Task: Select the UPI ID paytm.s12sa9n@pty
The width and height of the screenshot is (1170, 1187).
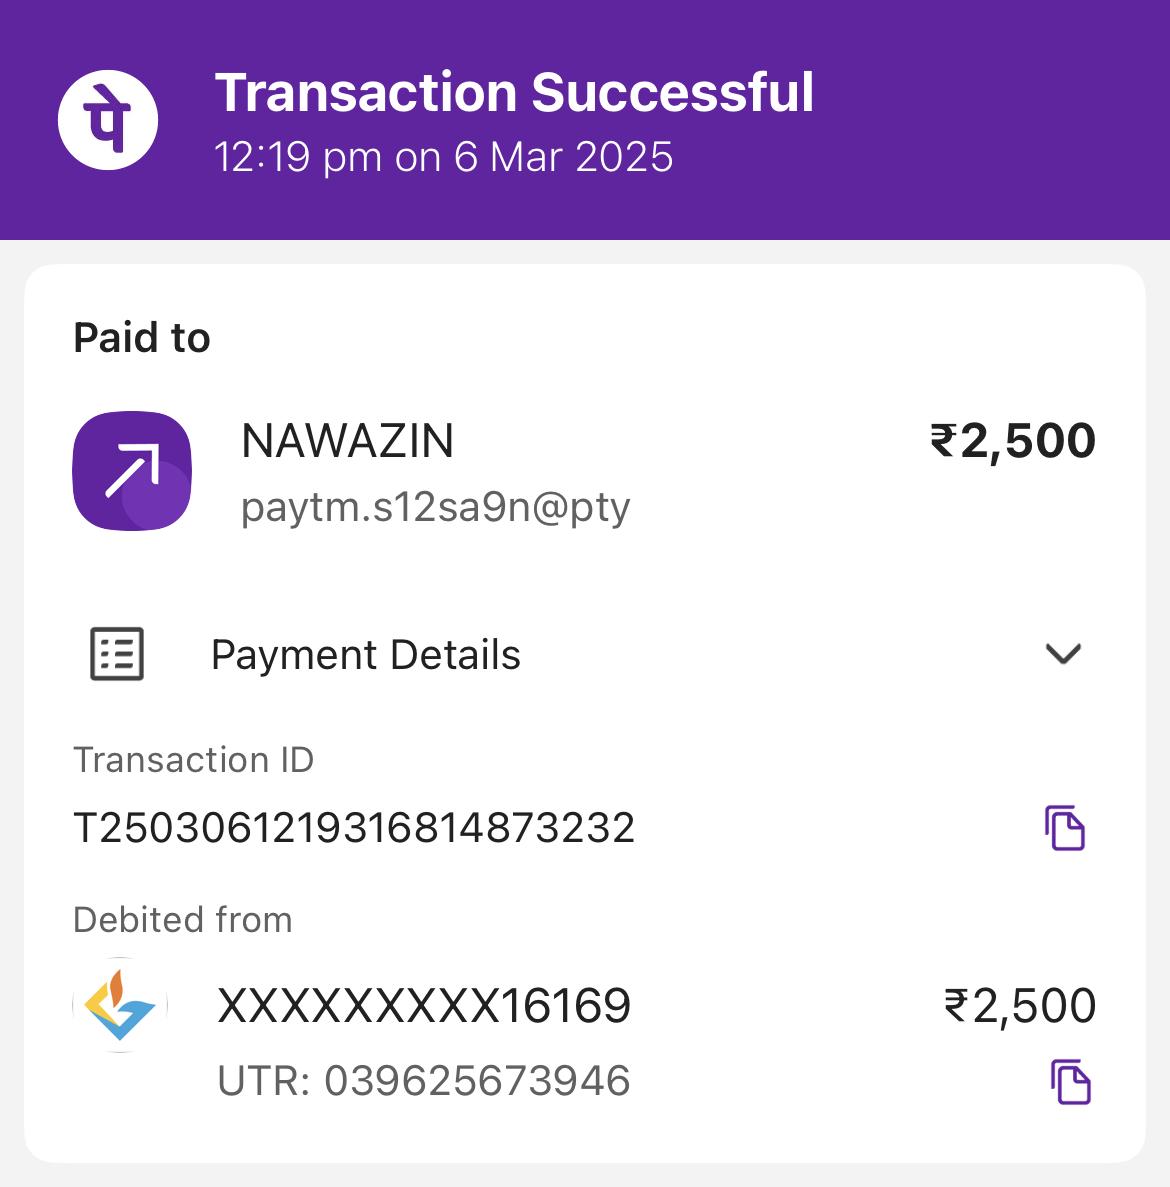Action: point(435,507)
